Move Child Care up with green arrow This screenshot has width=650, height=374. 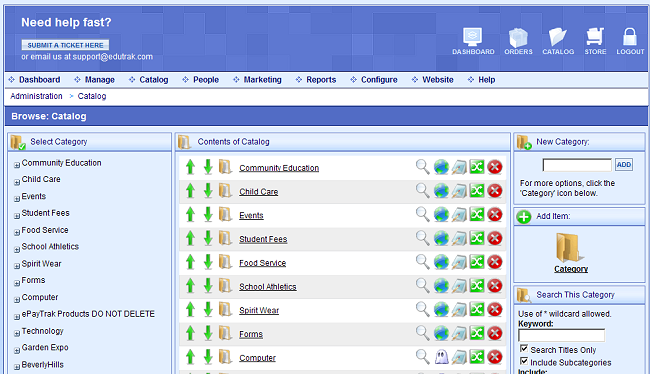(x=190, y=191)
